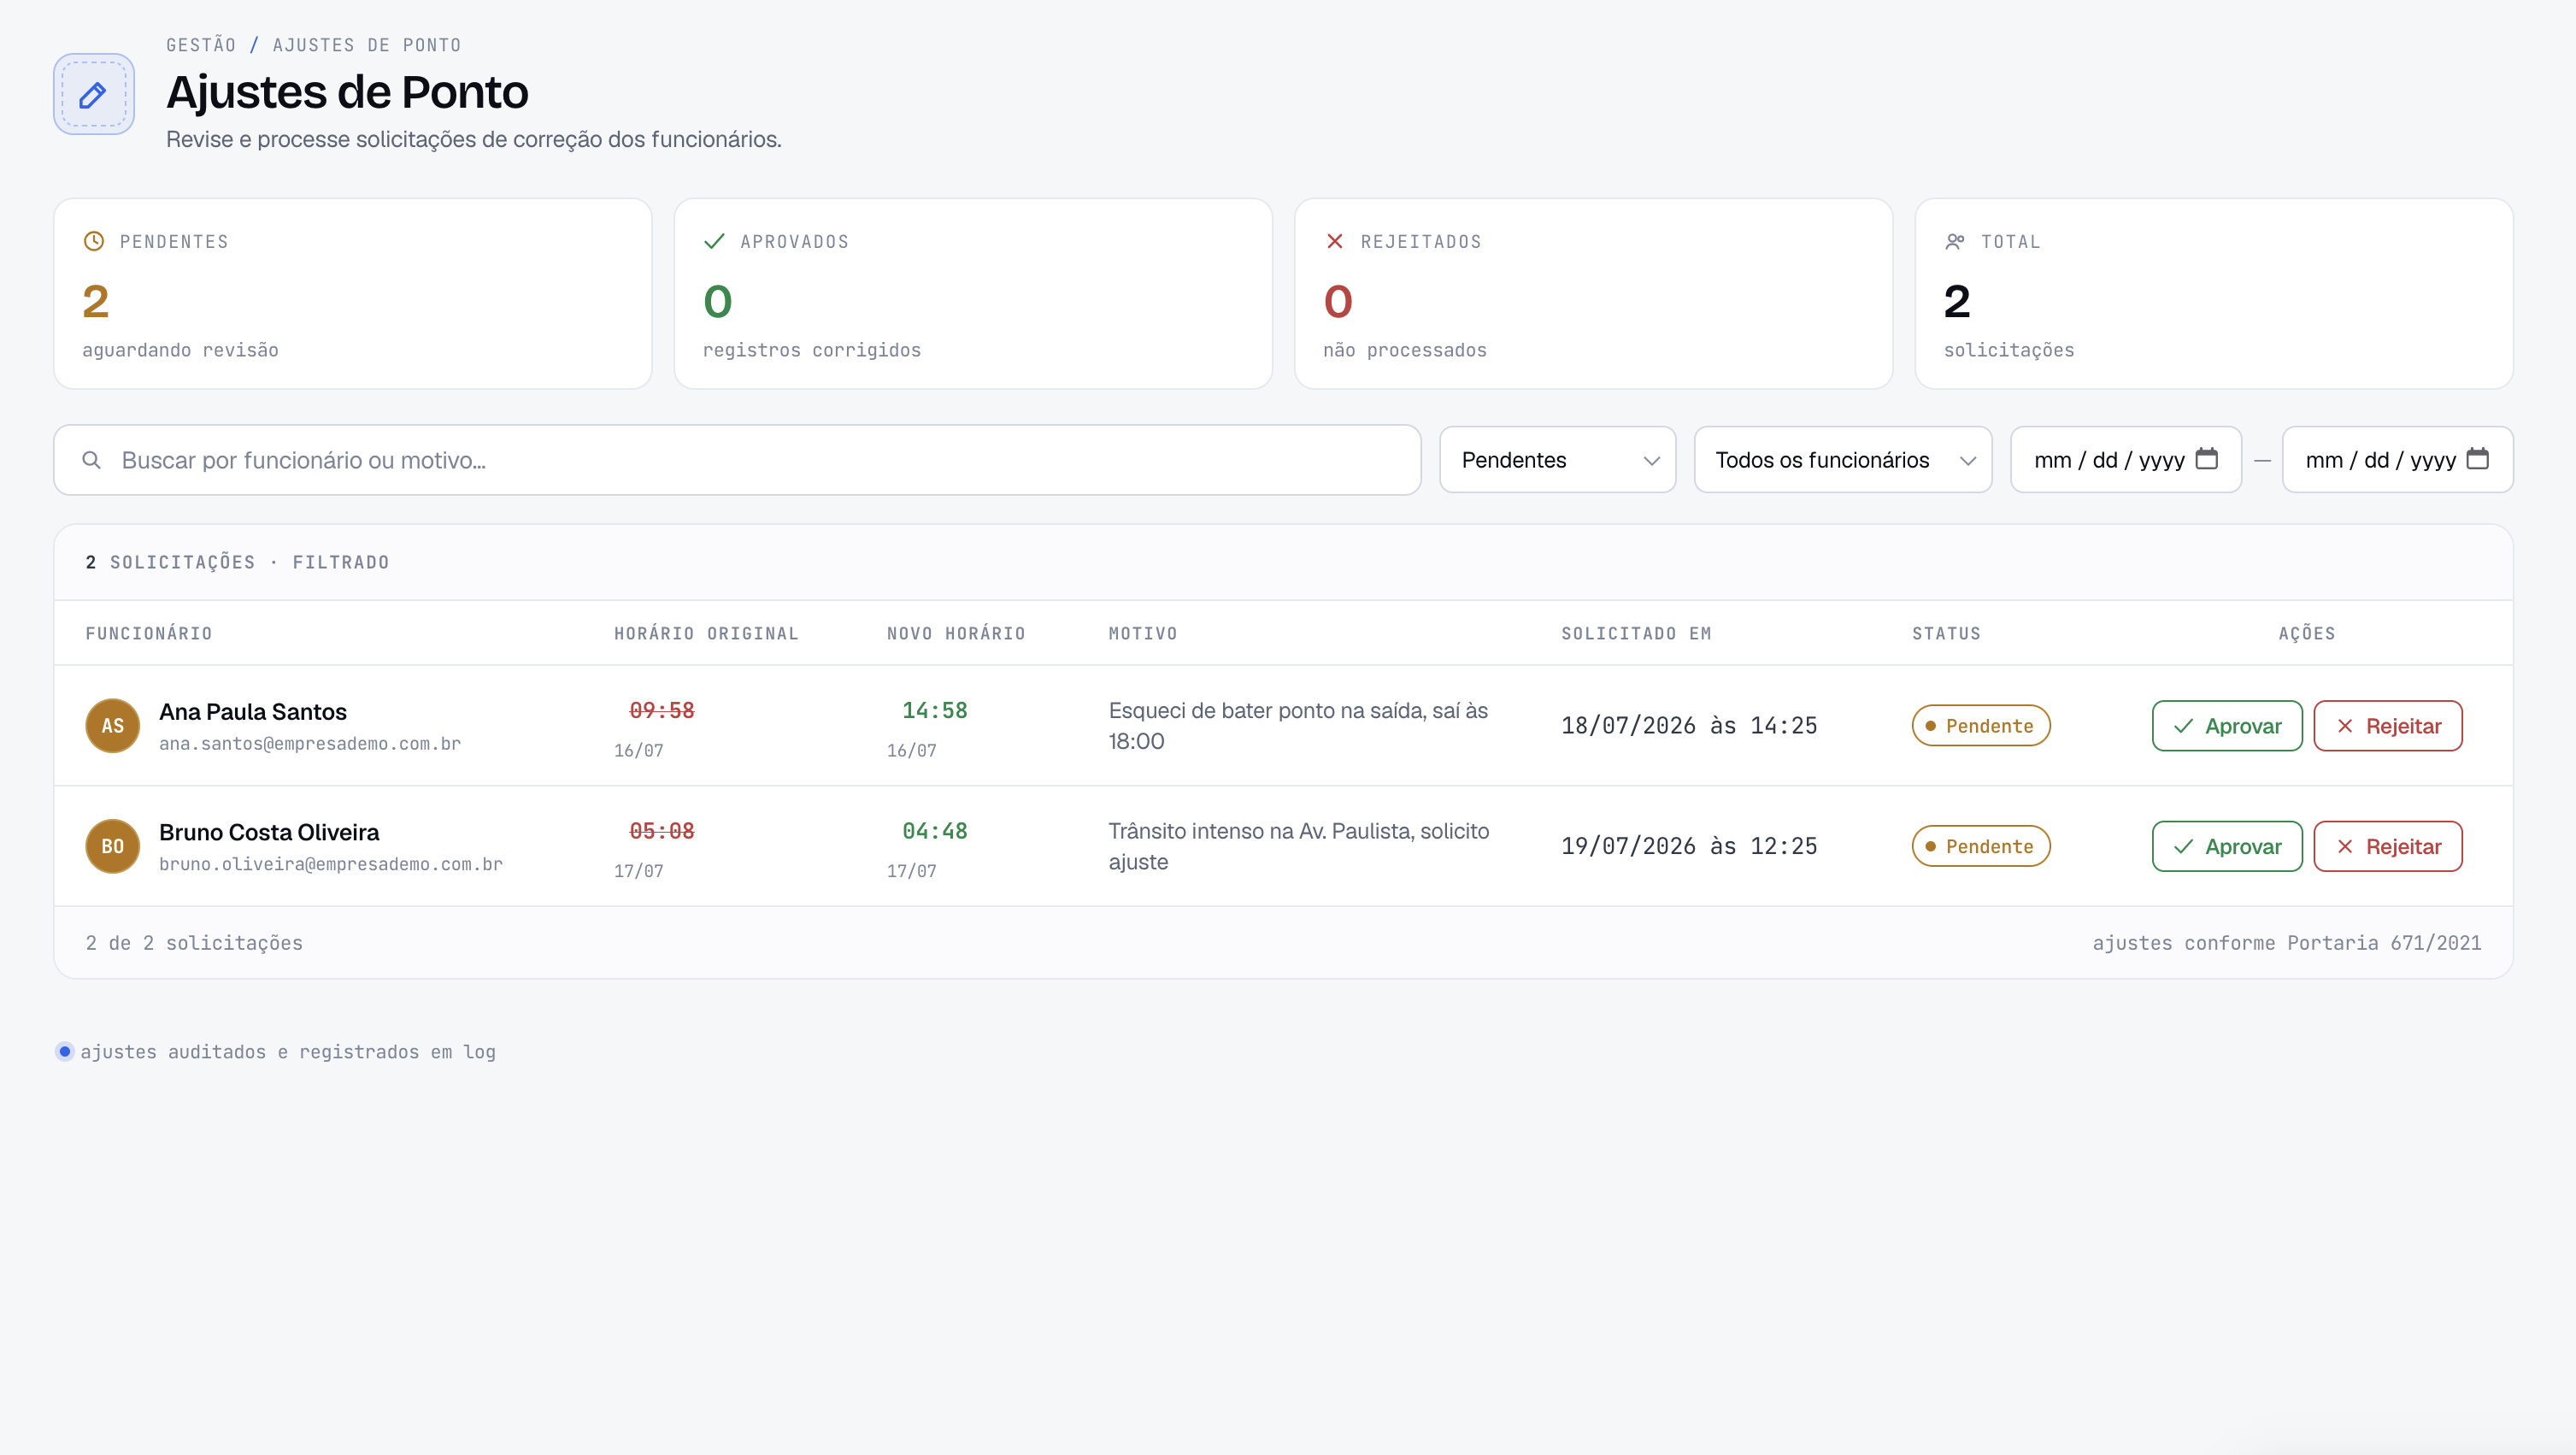Screen dimensions: 2576x1455
Task: Click the blue audit log status dot
Action: coord(65,1051)
